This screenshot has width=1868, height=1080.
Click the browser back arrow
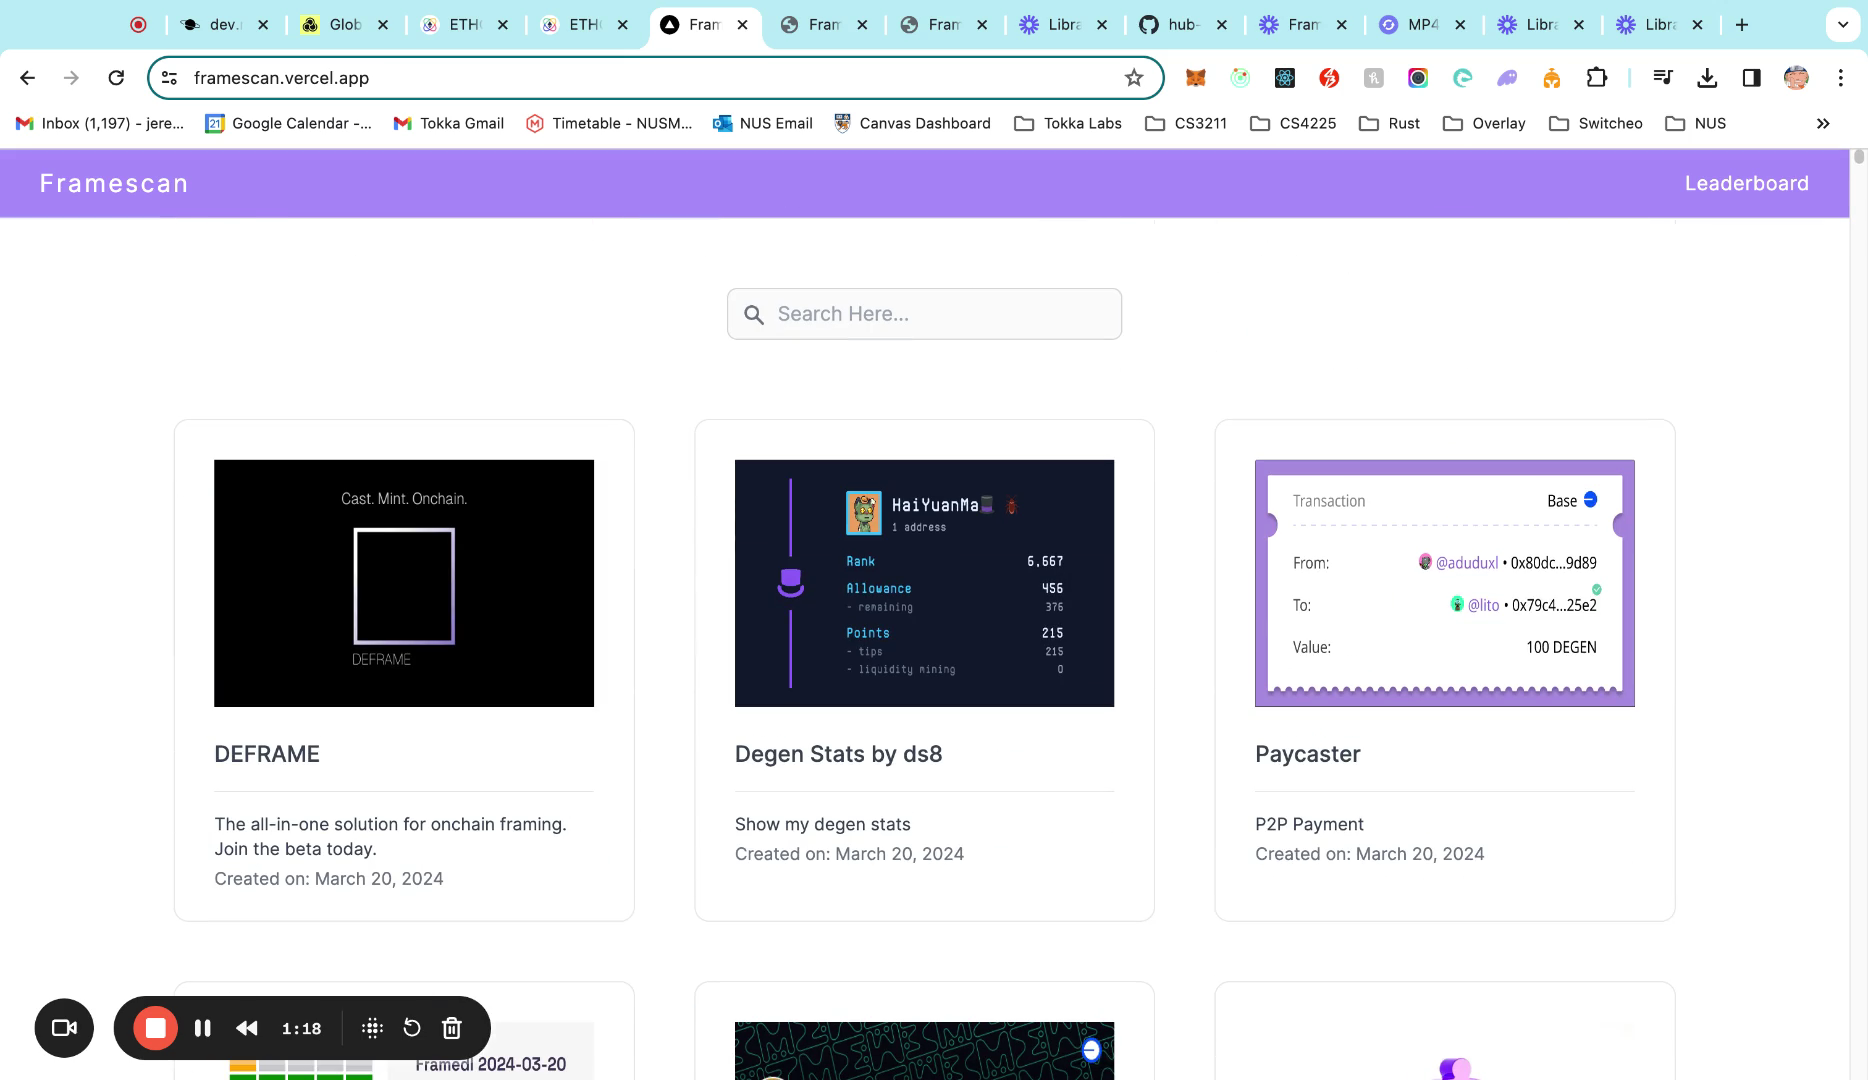coord(27,78)
